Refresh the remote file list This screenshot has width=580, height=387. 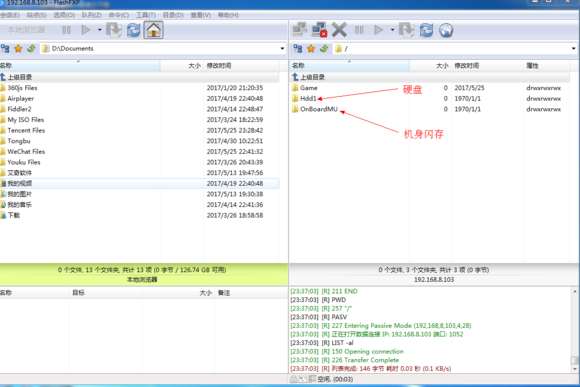(426, 30)
